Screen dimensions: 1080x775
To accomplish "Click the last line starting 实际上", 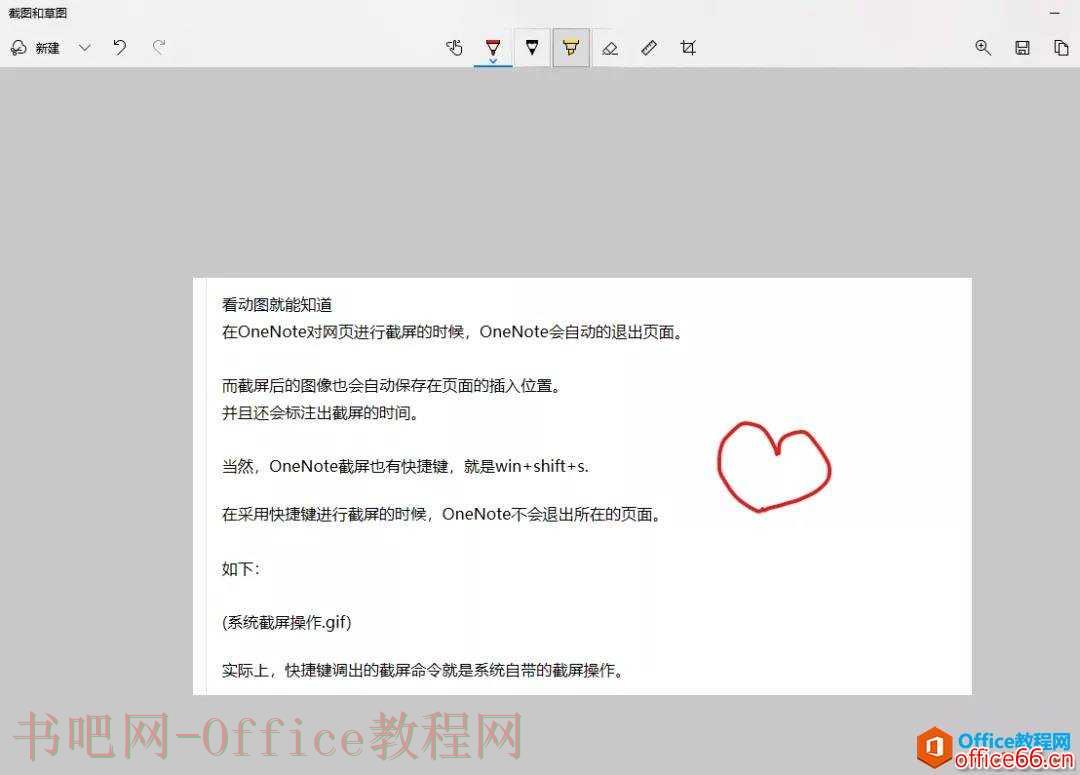I will [x=422, y=670].
